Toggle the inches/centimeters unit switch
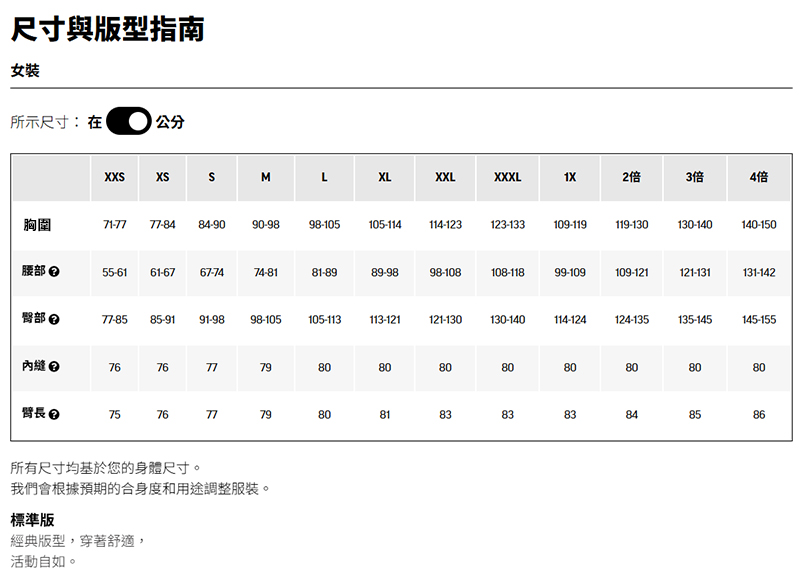The height and width of the screenshot is (574, 800). (x=128, y=122)
